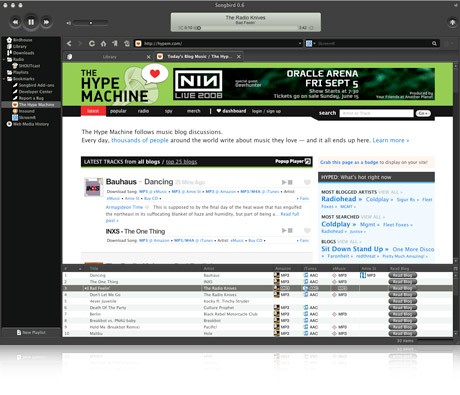Collapse the Radio tree node
Screen dimensions: 460x395
point(4,59)
